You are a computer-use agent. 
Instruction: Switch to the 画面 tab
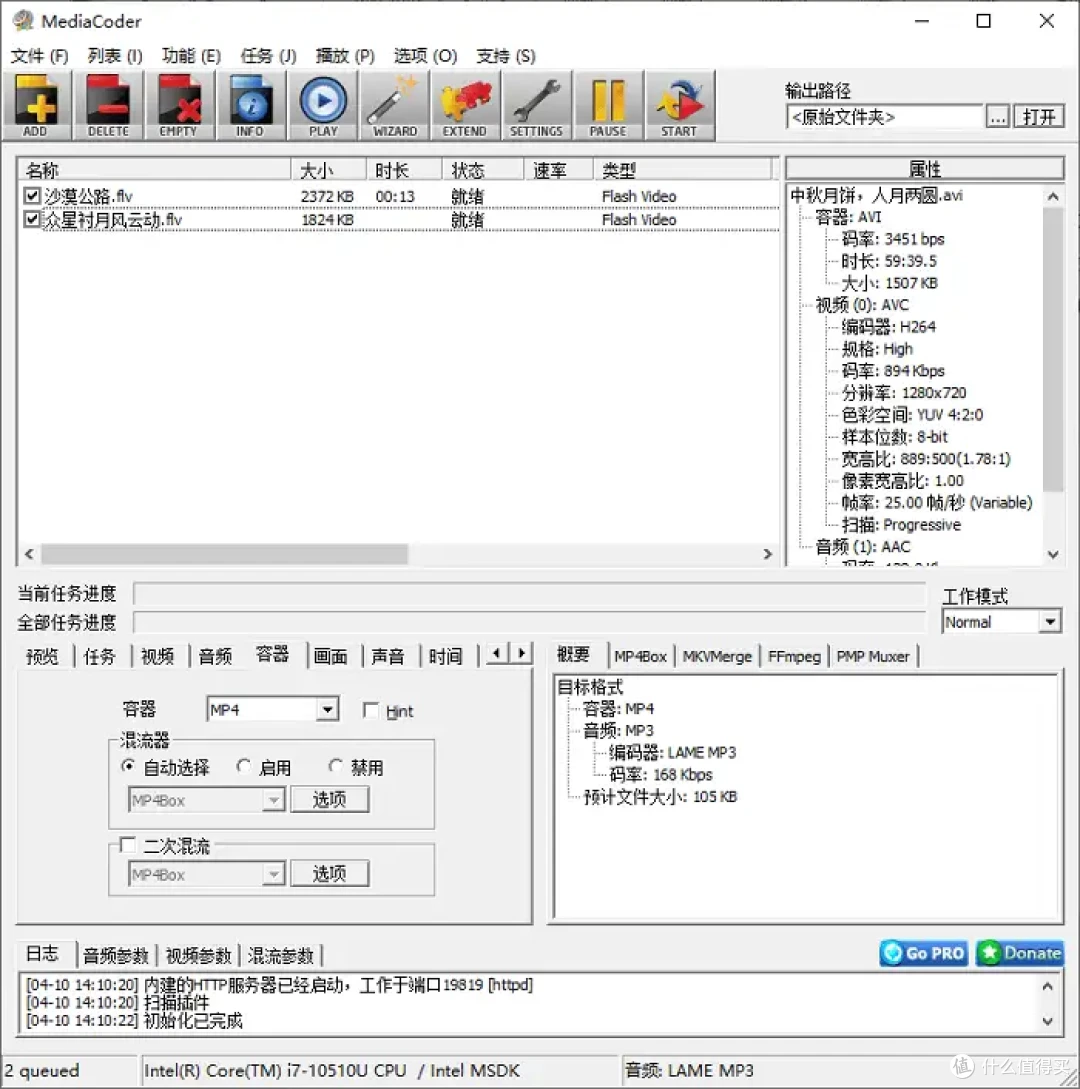331,656
